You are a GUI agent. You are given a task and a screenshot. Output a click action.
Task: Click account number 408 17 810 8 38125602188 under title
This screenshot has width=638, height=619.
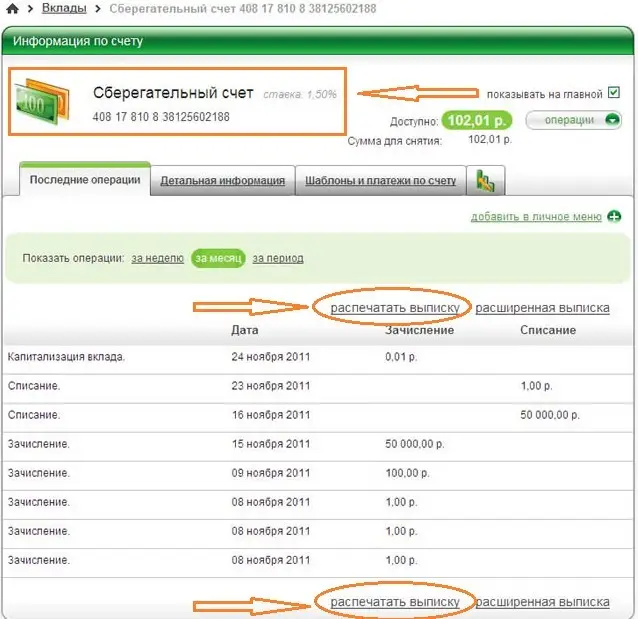tap(161, 117)
